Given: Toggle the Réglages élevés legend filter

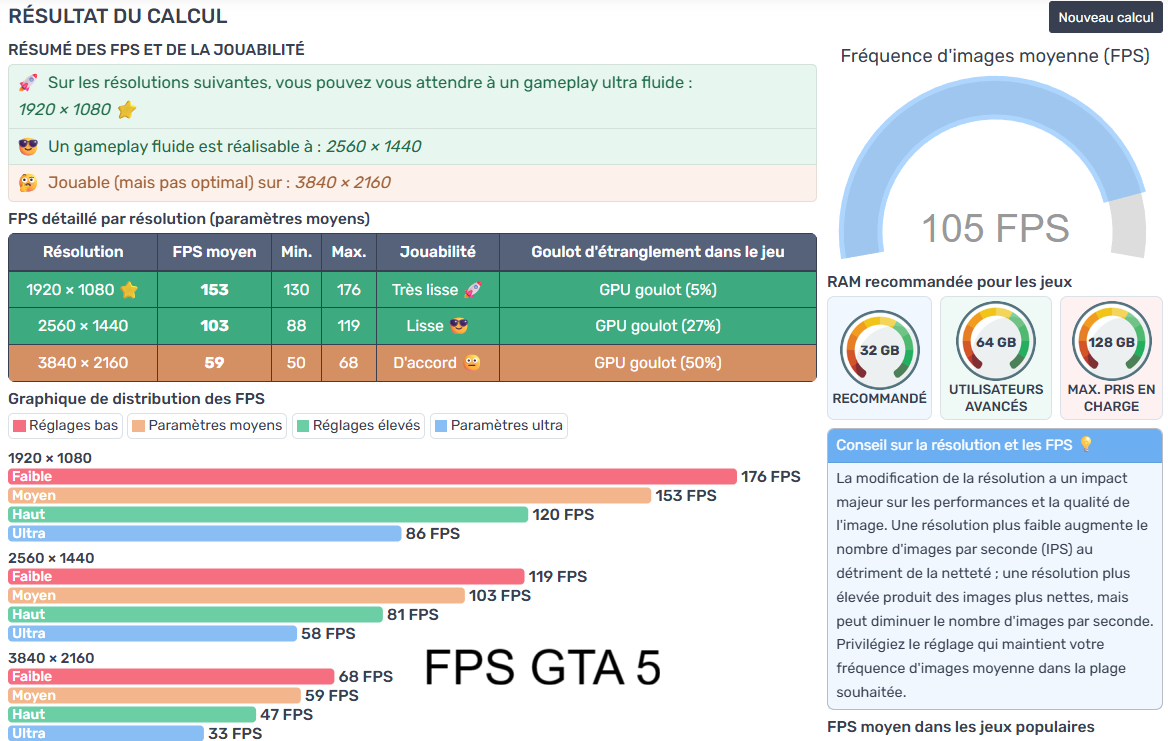Looking at the screenshot, I should pos(359,426).
